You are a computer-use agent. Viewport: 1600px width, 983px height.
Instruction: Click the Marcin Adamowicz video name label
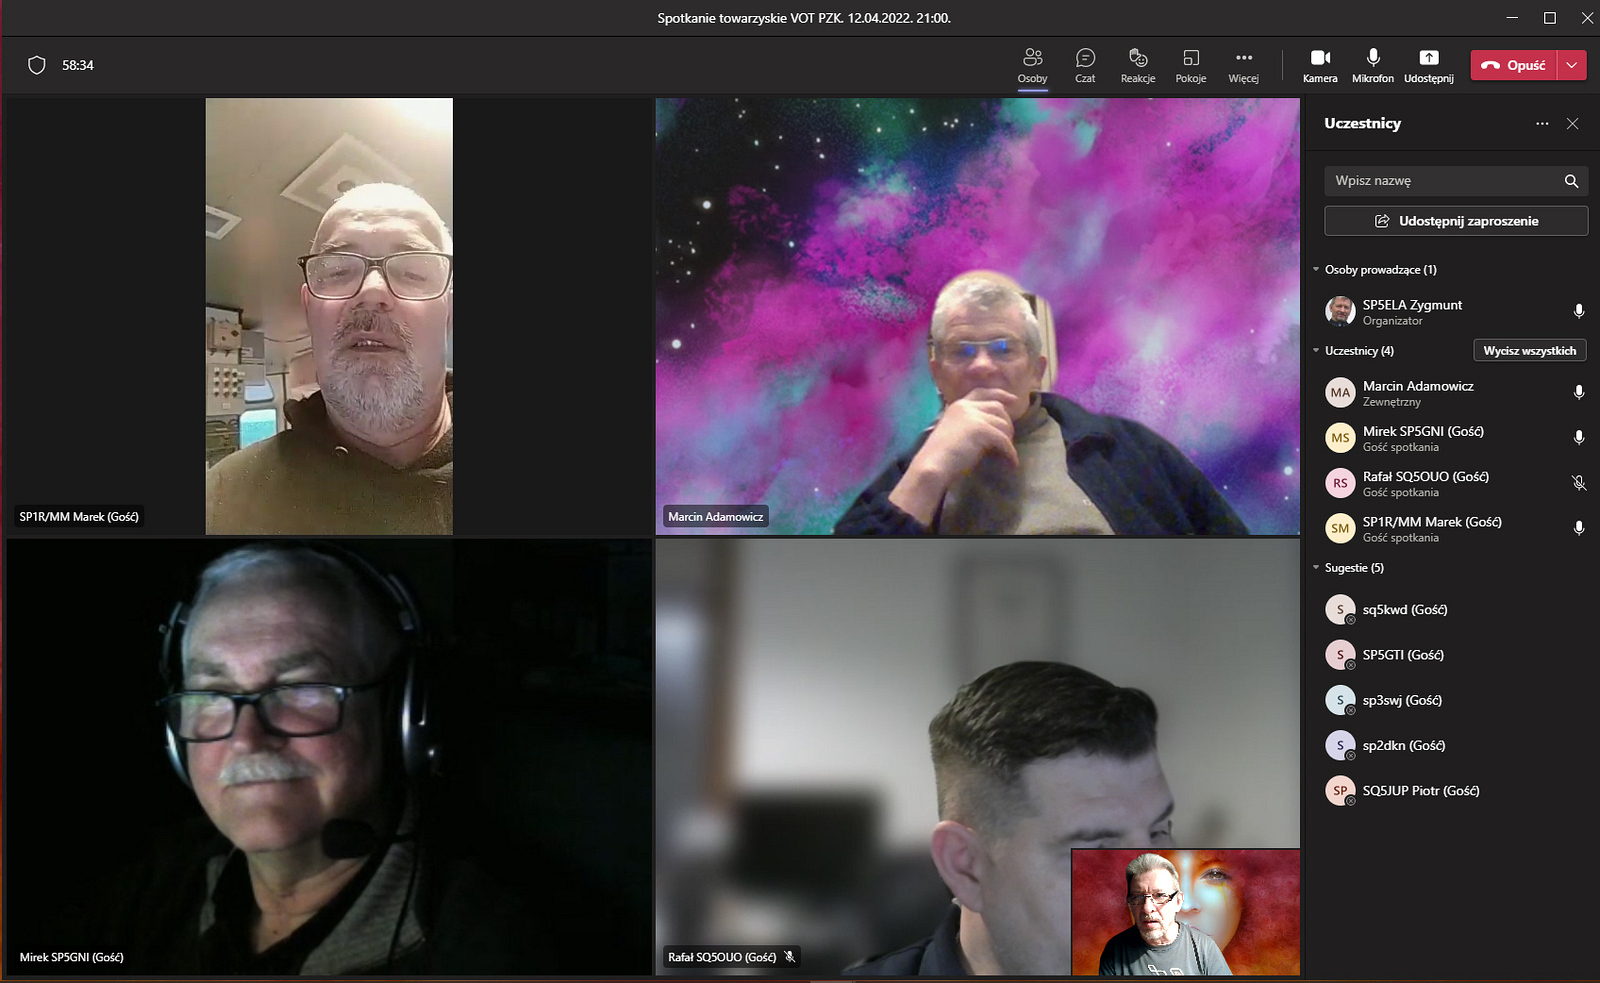click(716, 517)
